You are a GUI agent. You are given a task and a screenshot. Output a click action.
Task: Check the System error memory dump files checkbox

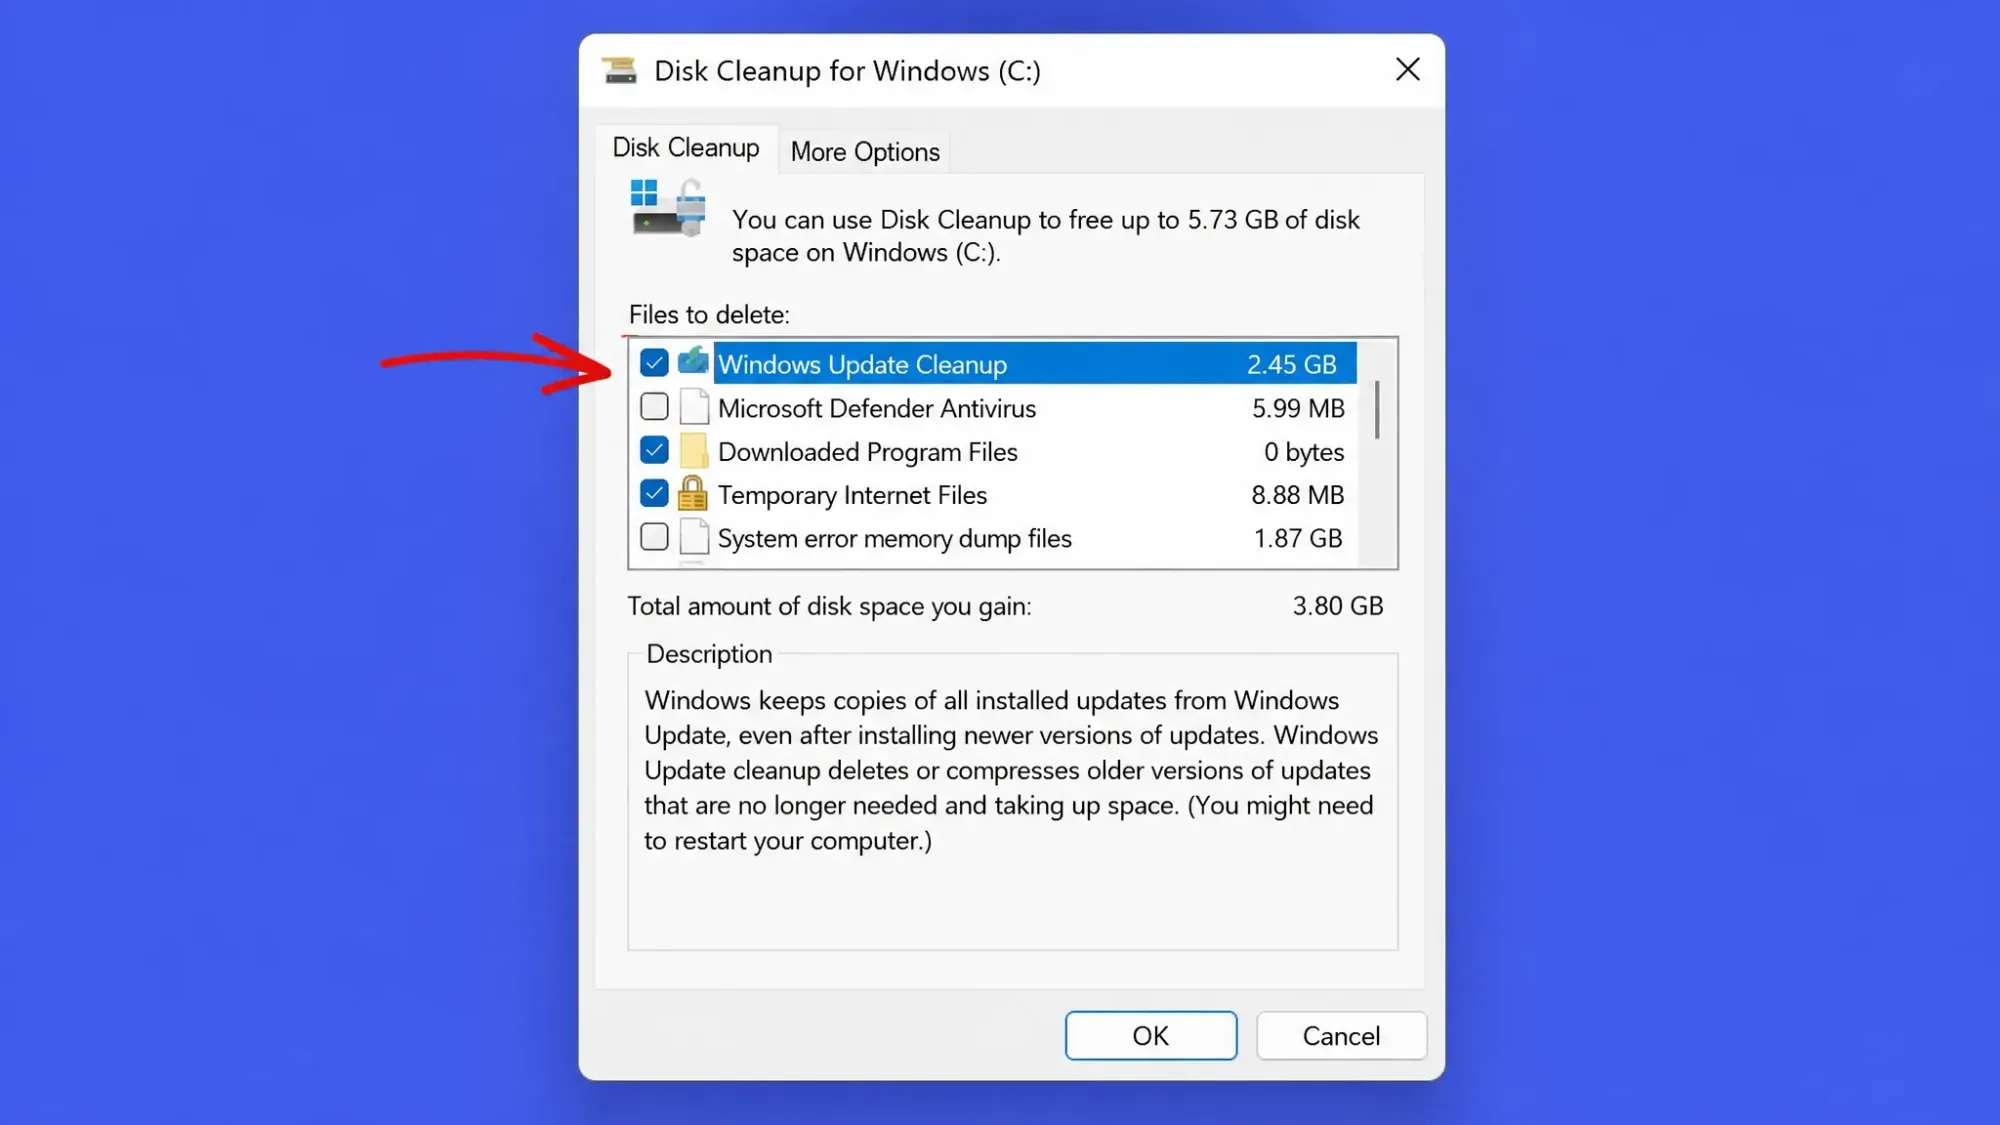click(x=654, y=537)
